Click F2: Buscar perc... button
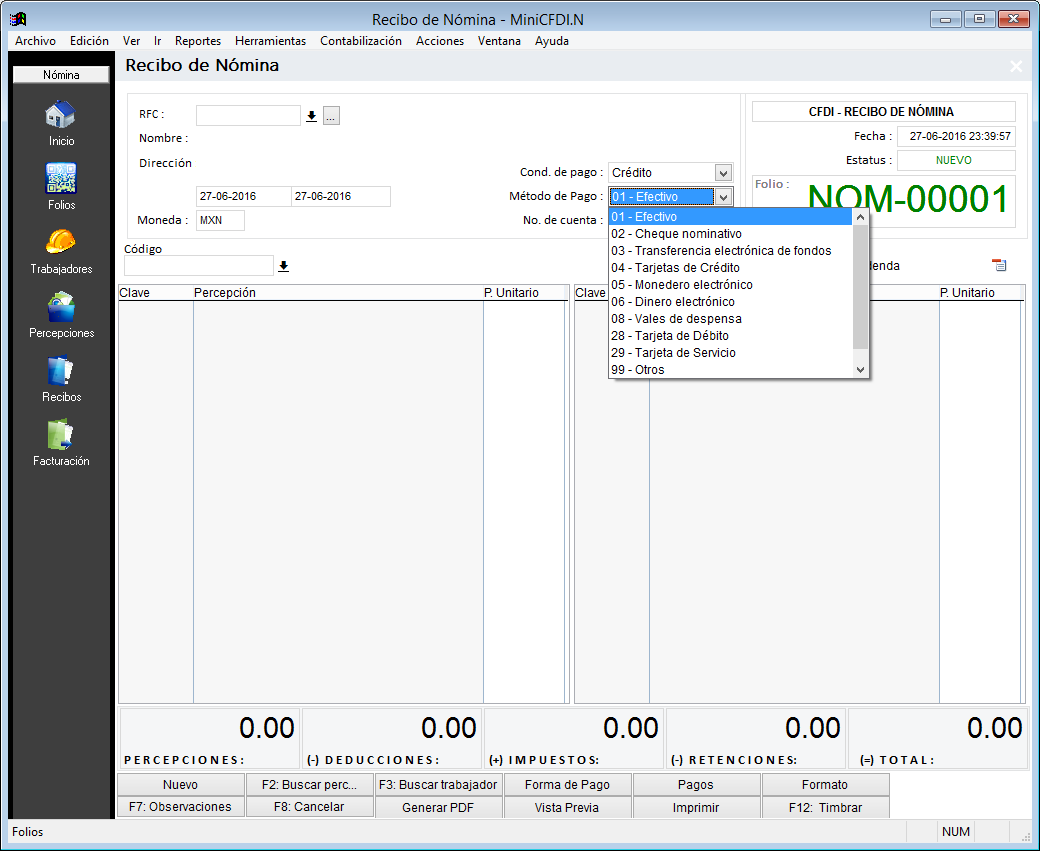The width and height of the screenshot is (1040, 851). point(309,785)
